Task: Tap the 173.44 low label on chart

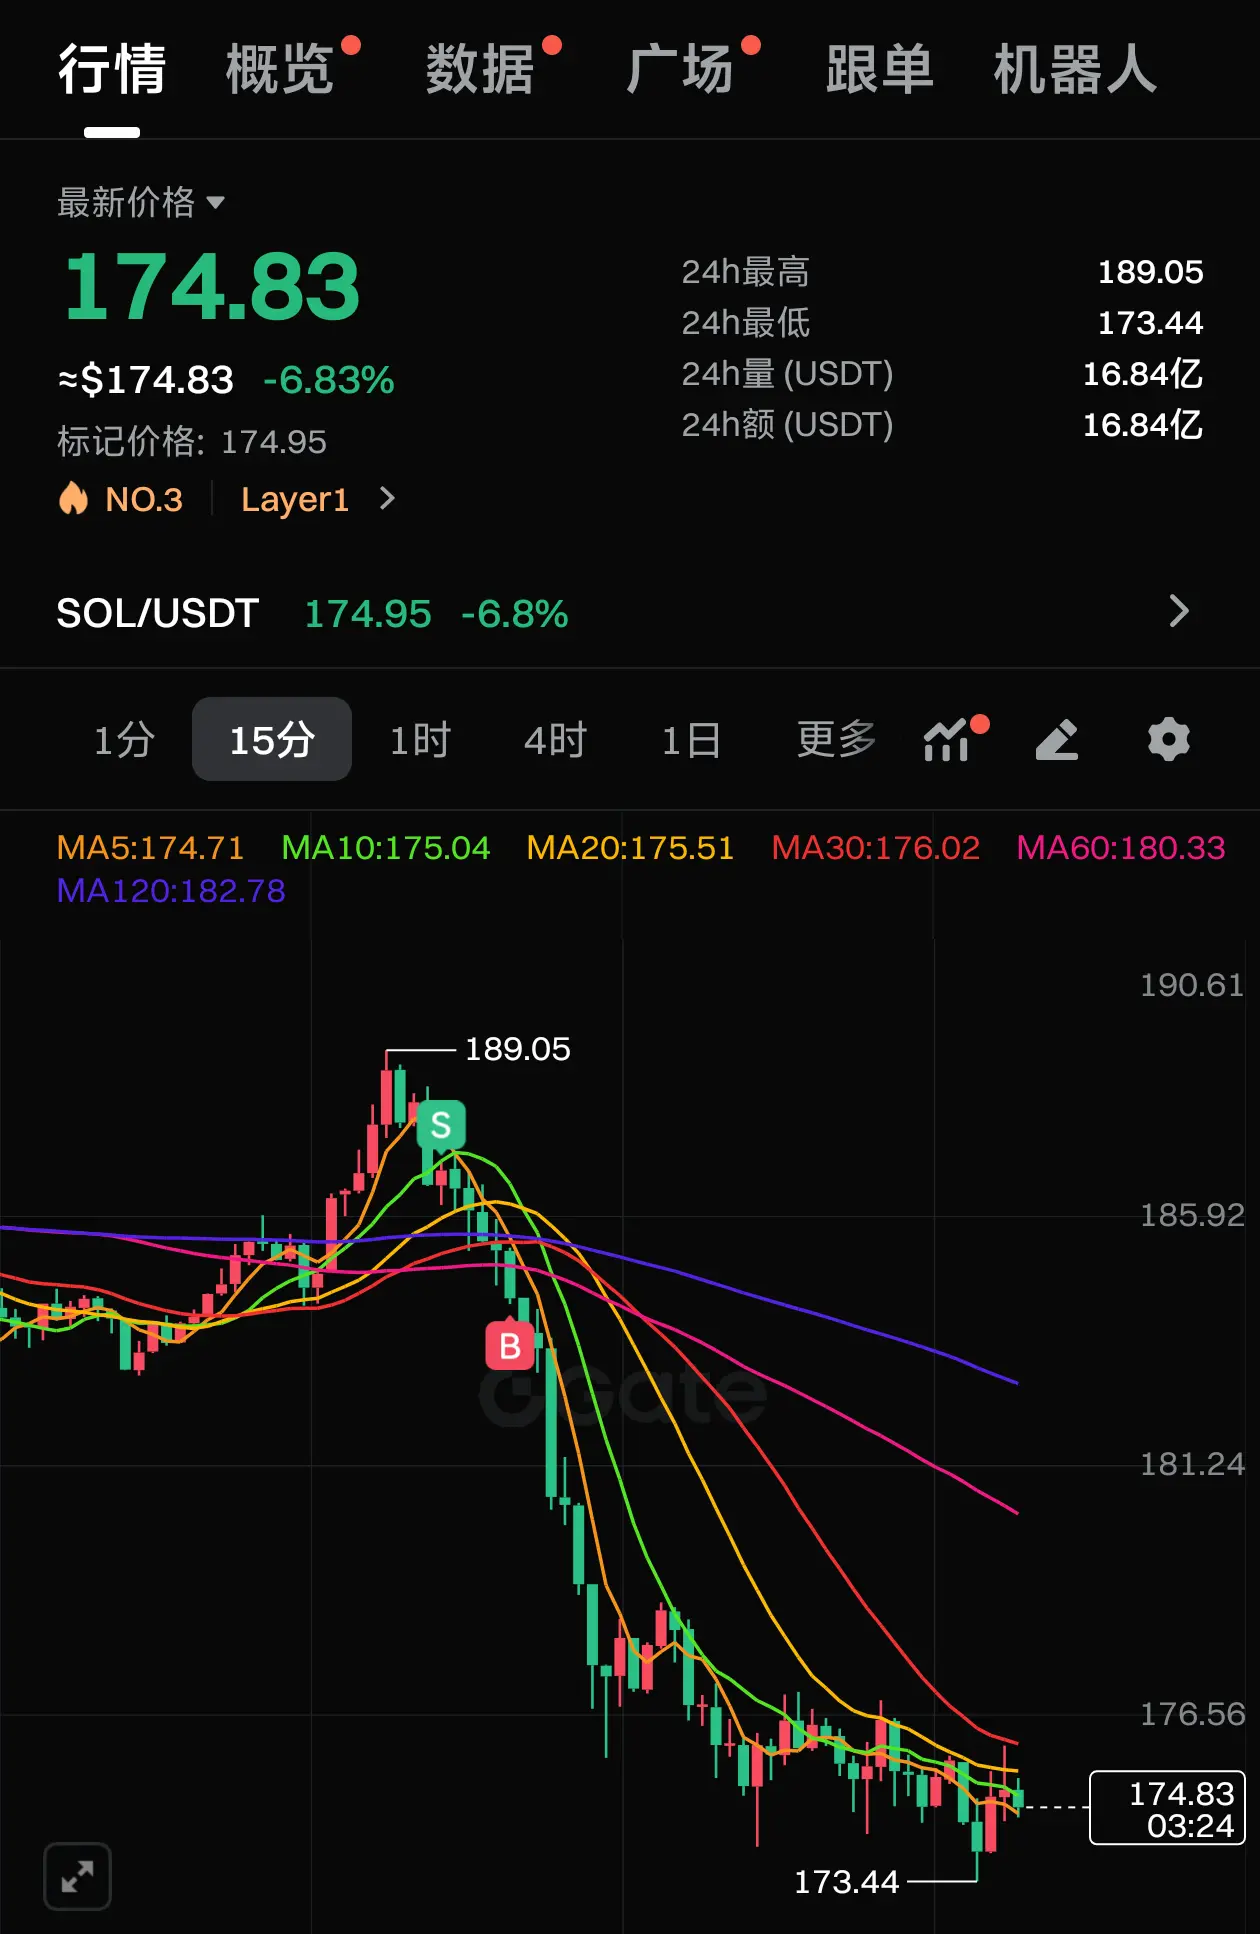Action: click(847, 1882)
